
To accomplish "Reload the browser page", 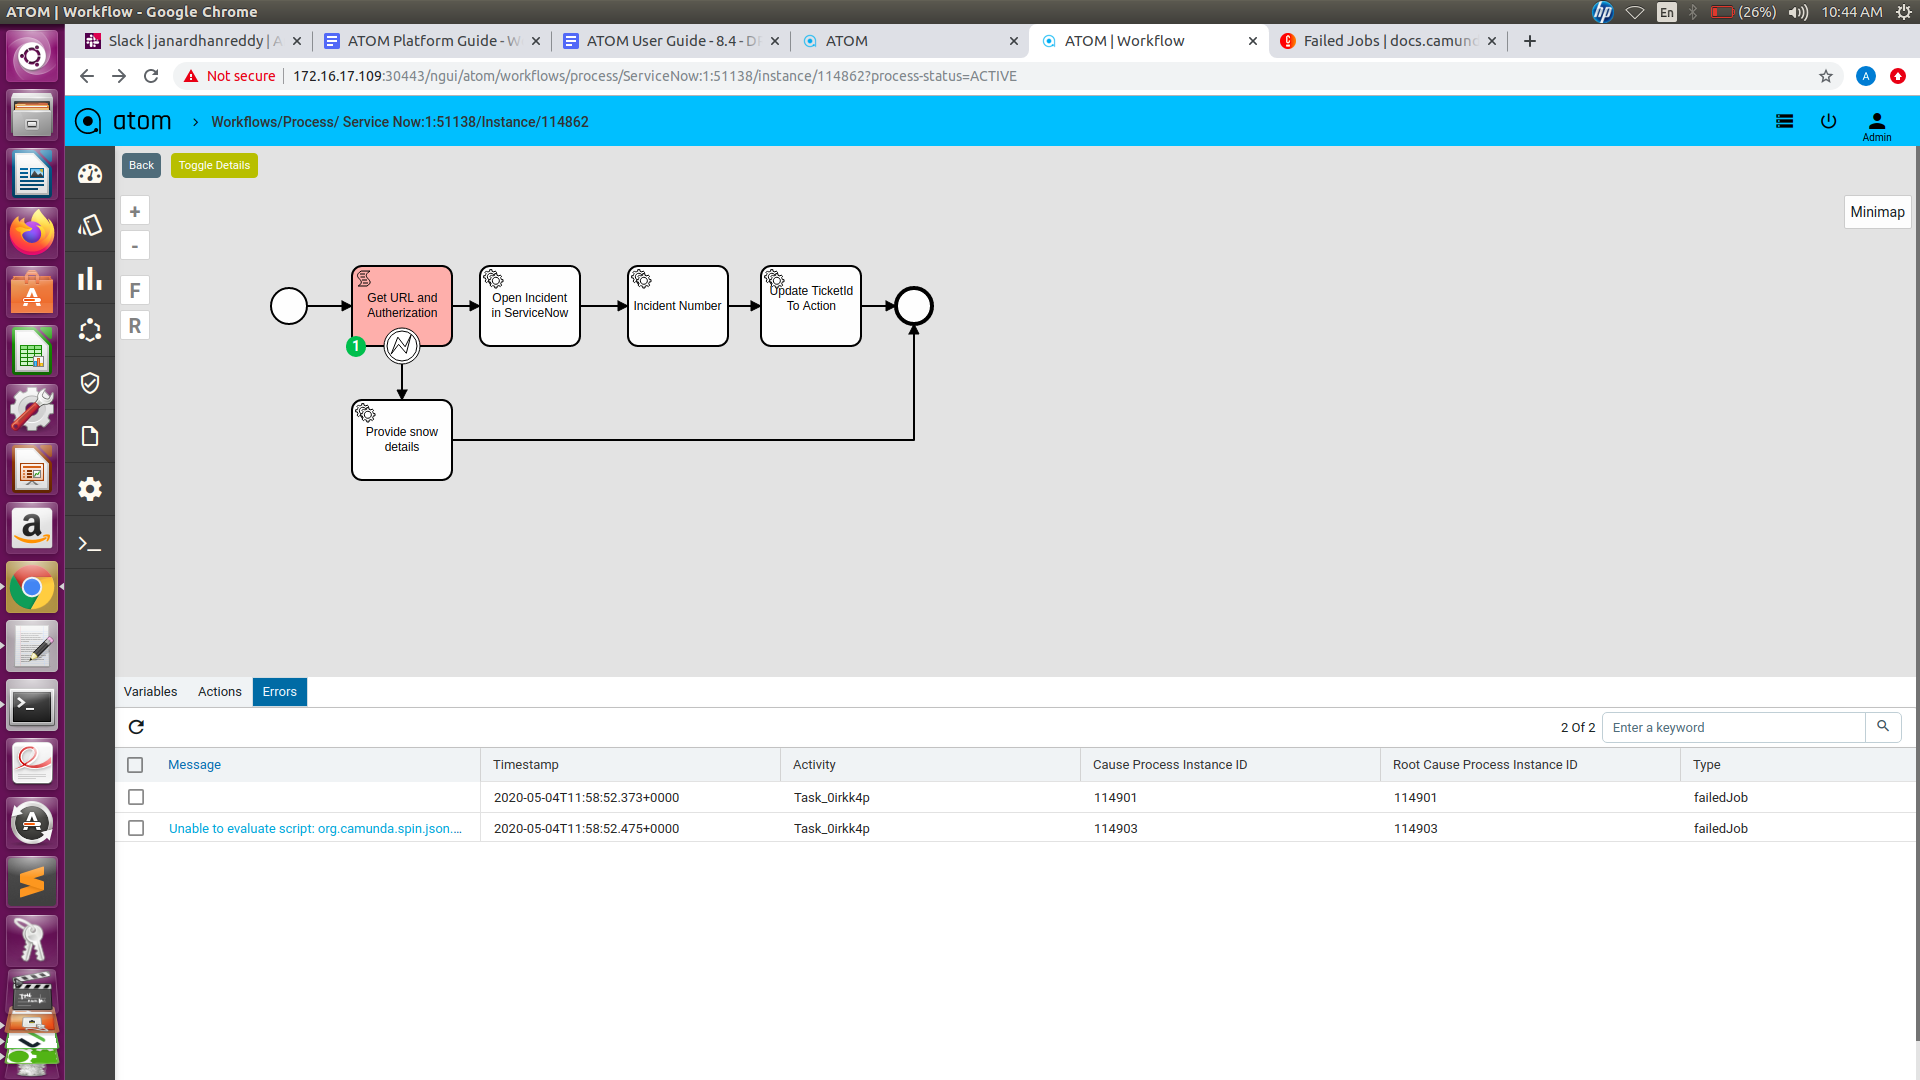I will pyautogui.click(x=151, y=76).
